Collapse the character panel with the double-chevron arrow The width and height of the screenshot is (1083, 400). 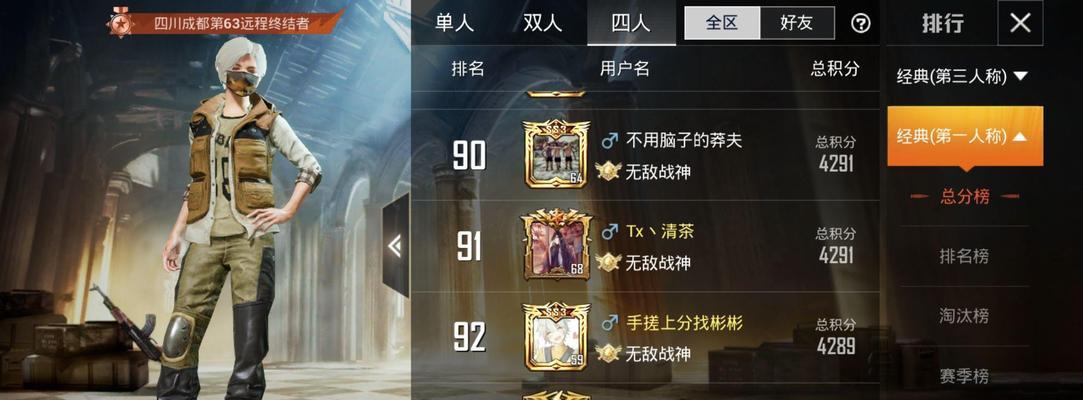396,246
